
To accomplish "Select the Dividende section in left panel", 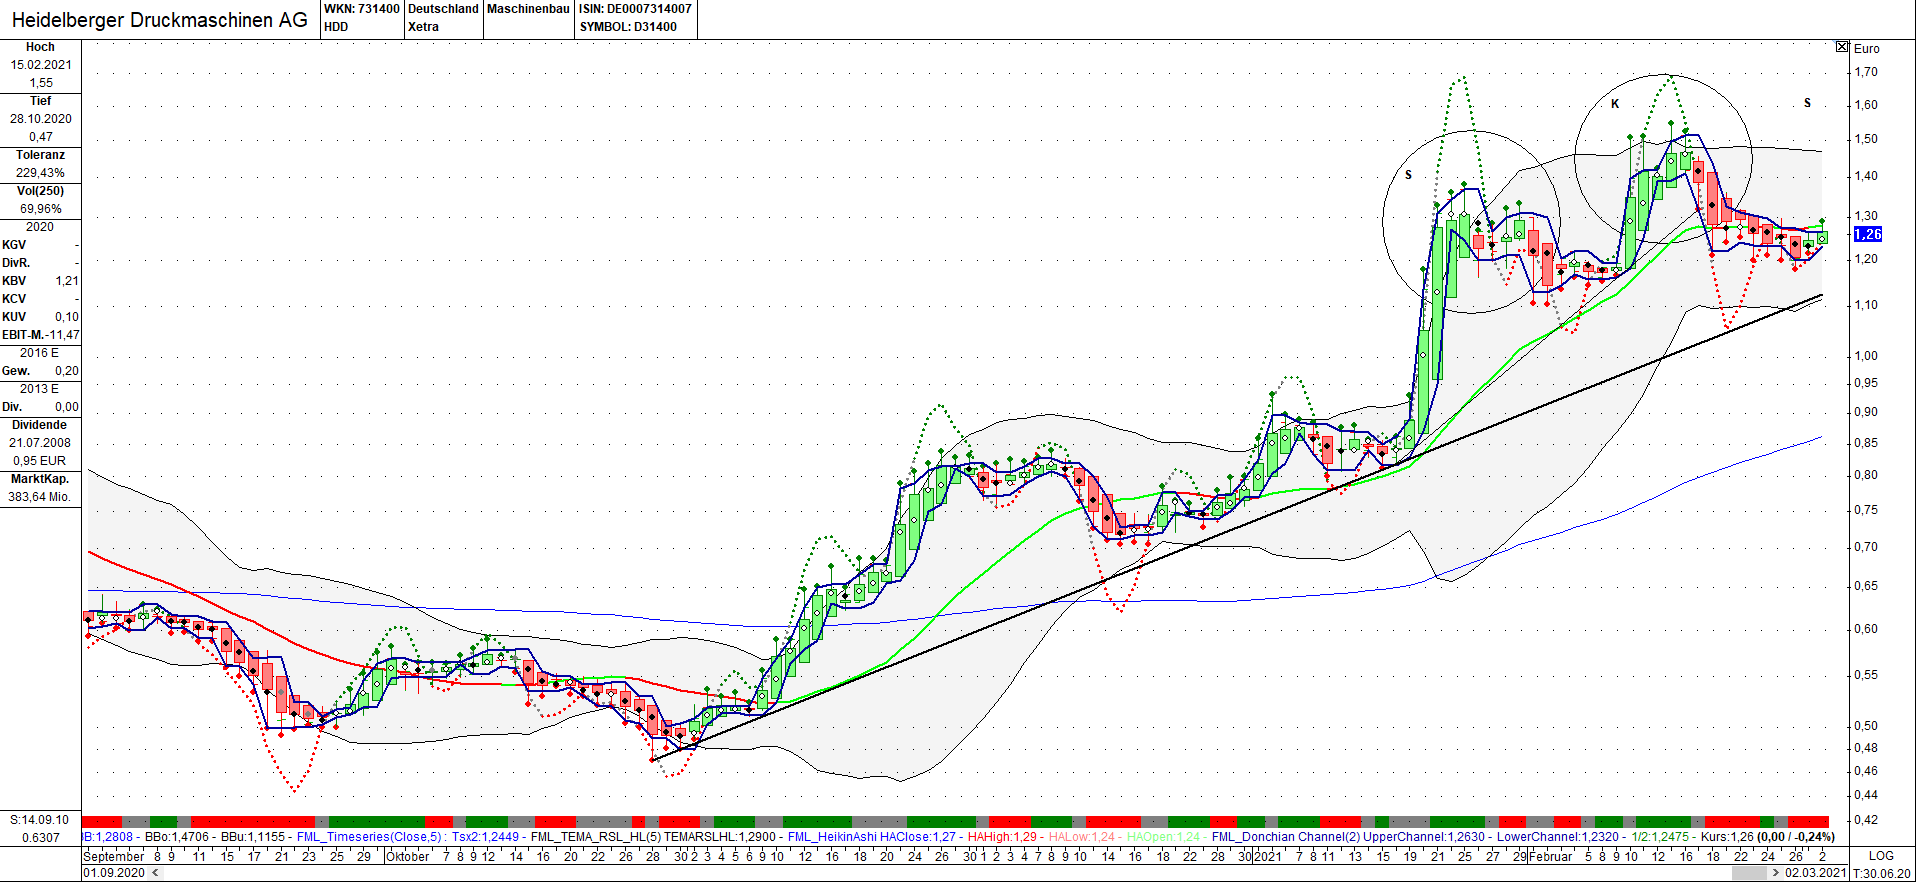I will coord(40,425).
